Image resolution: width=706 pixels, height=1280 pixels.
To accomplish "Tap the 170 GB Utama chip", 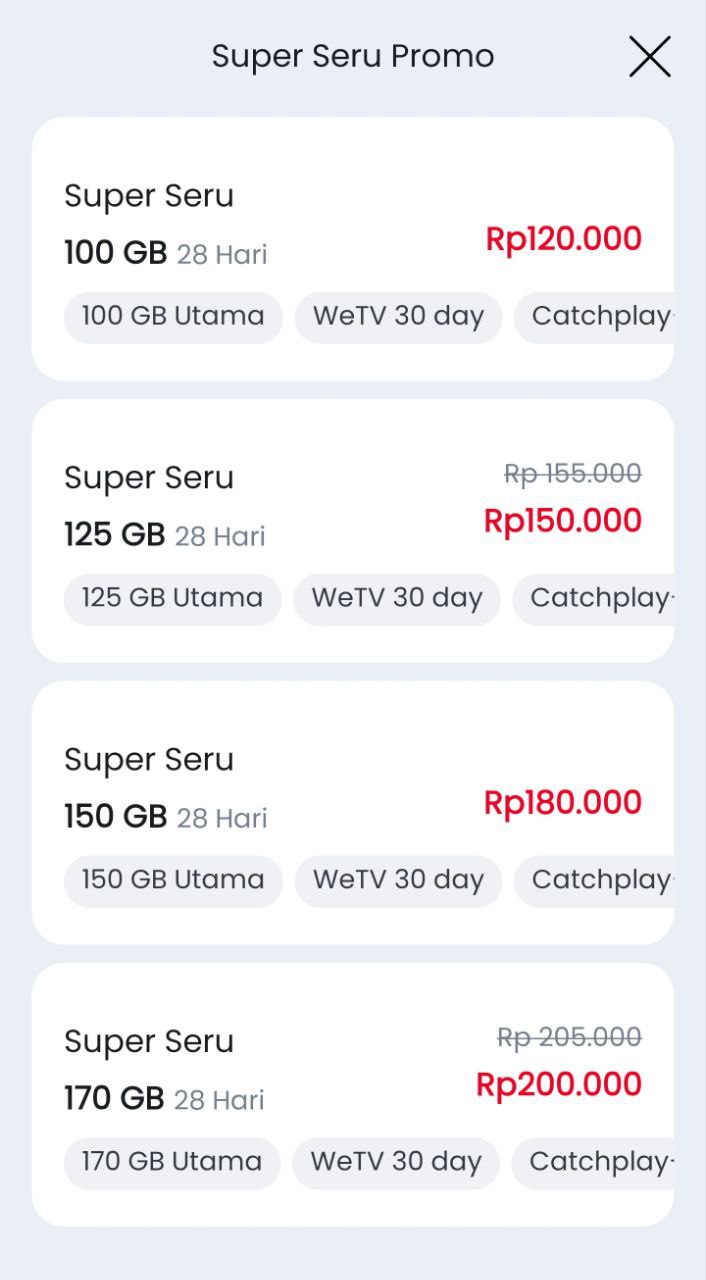I will click(x=172, y=1163).
